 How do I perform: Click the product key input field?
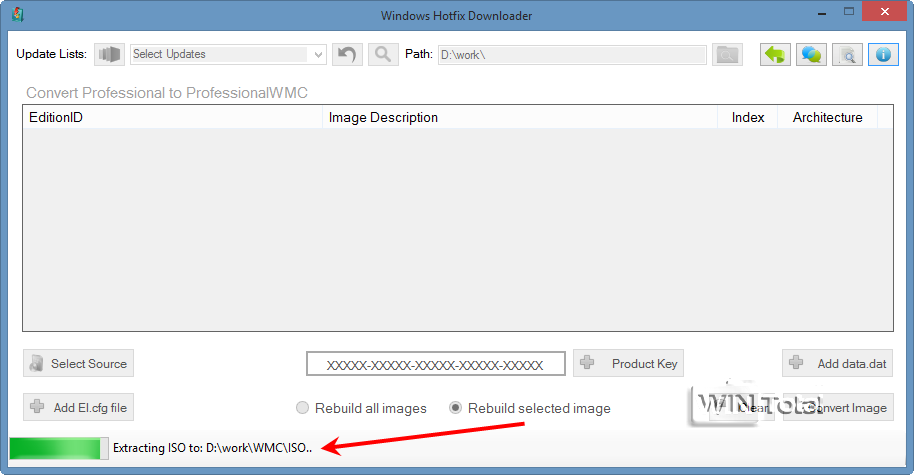[x=435, y=364]
